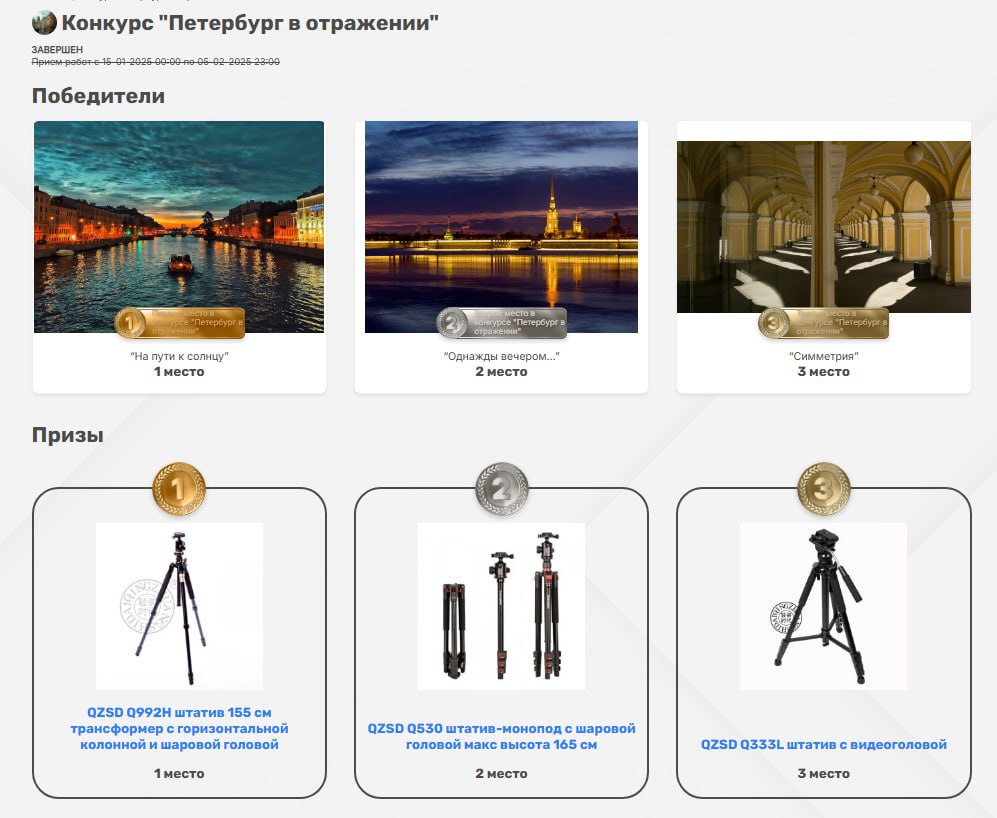Click the QZSD Q530 monopod product image
The width and height of the screenshot is (997, 818).
502,606
